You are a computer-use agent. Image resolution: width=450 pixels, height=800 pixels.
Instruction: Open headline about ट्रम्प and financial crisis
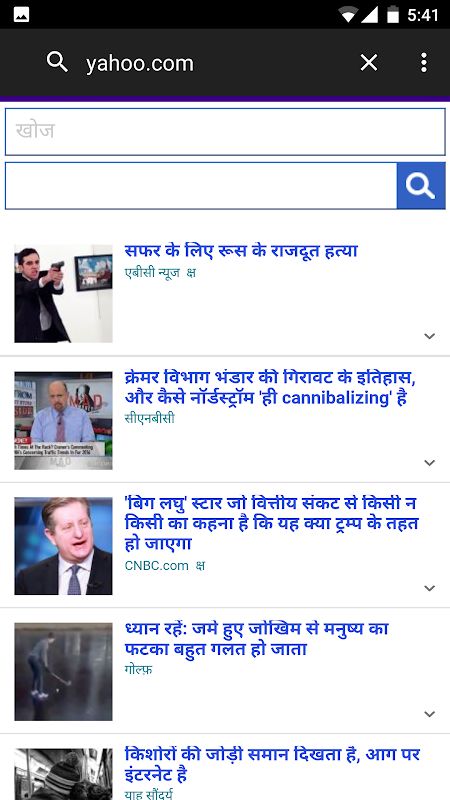(271, 523)
